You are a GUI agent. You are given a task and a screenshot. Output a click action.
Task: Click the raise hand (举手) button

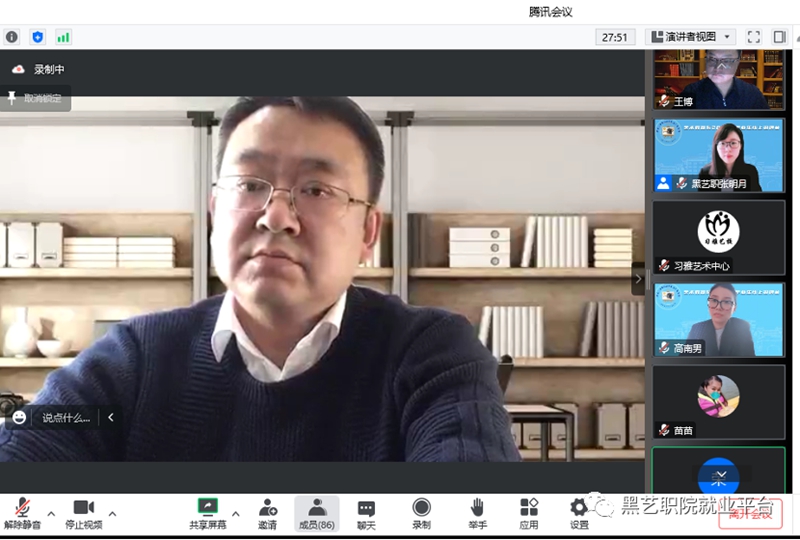[x=477, y=513]
